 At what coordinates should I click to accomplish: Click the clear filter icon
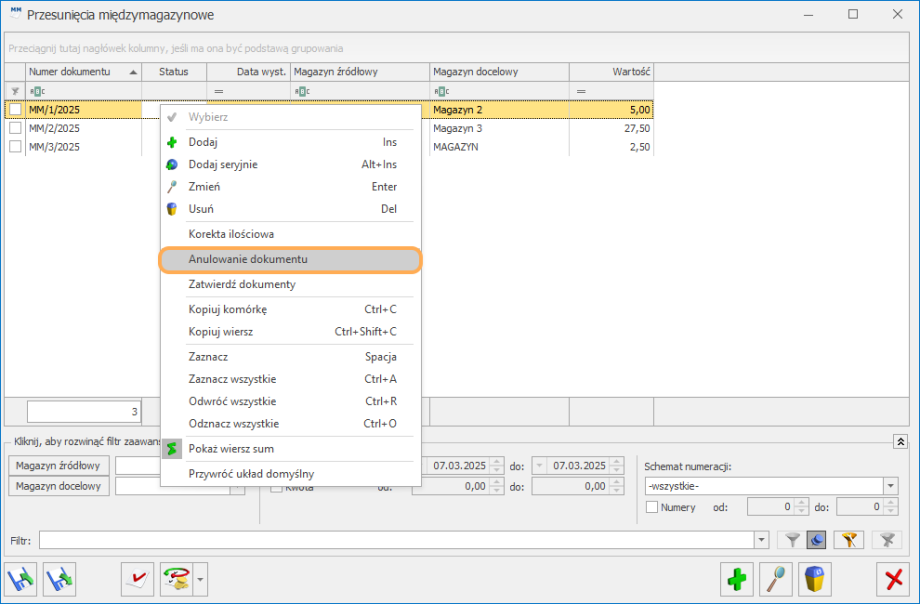887,540
